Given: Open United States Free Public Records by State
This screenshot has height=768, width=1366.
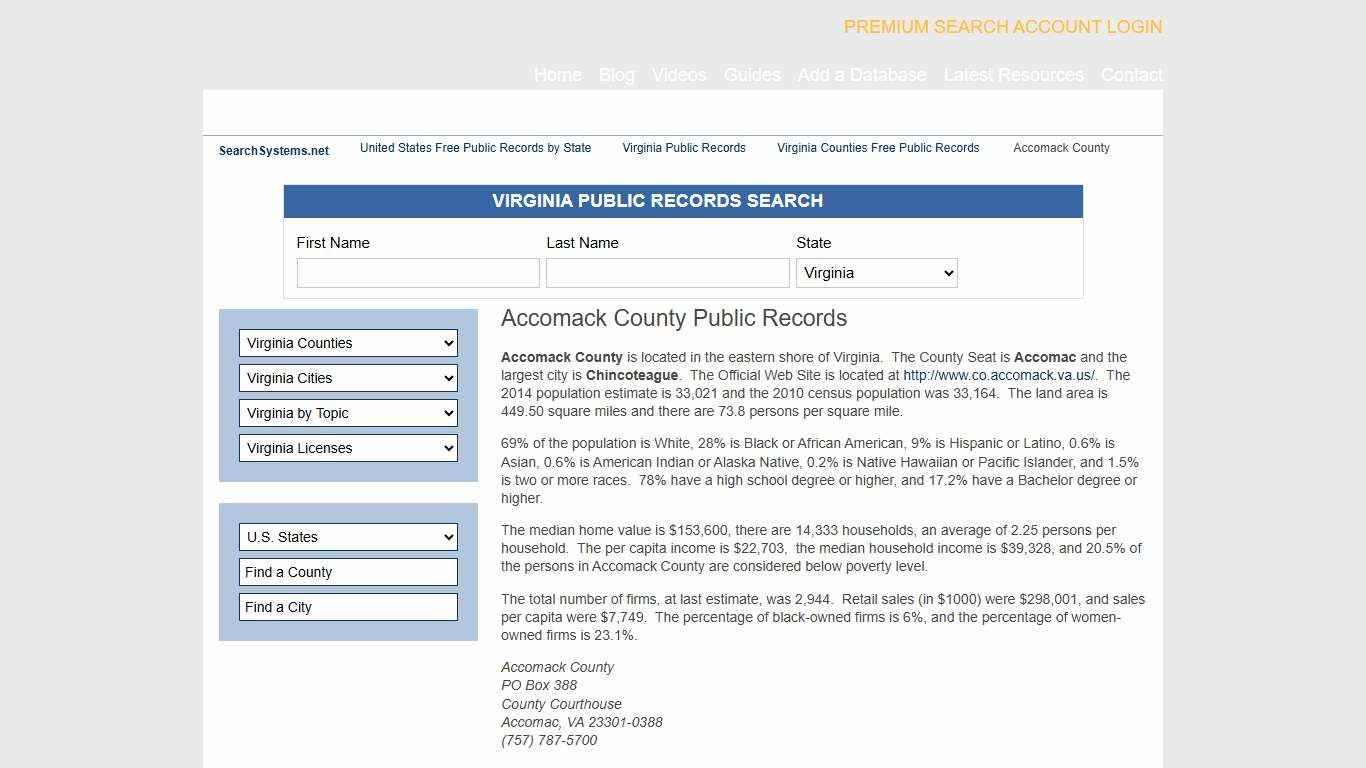Looking at the screenshot, I should click(x=475, y=148).
